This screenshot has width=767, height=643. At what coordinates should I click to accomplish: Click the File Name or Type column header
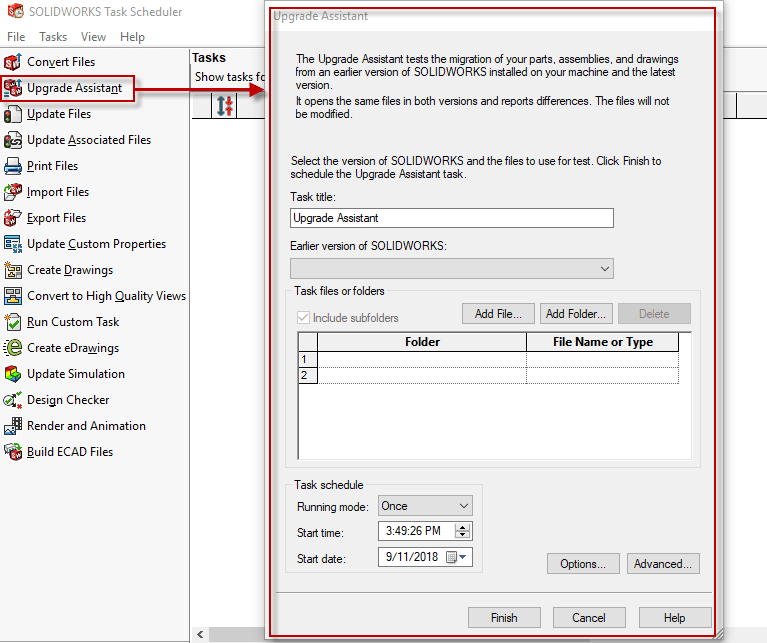603,342
